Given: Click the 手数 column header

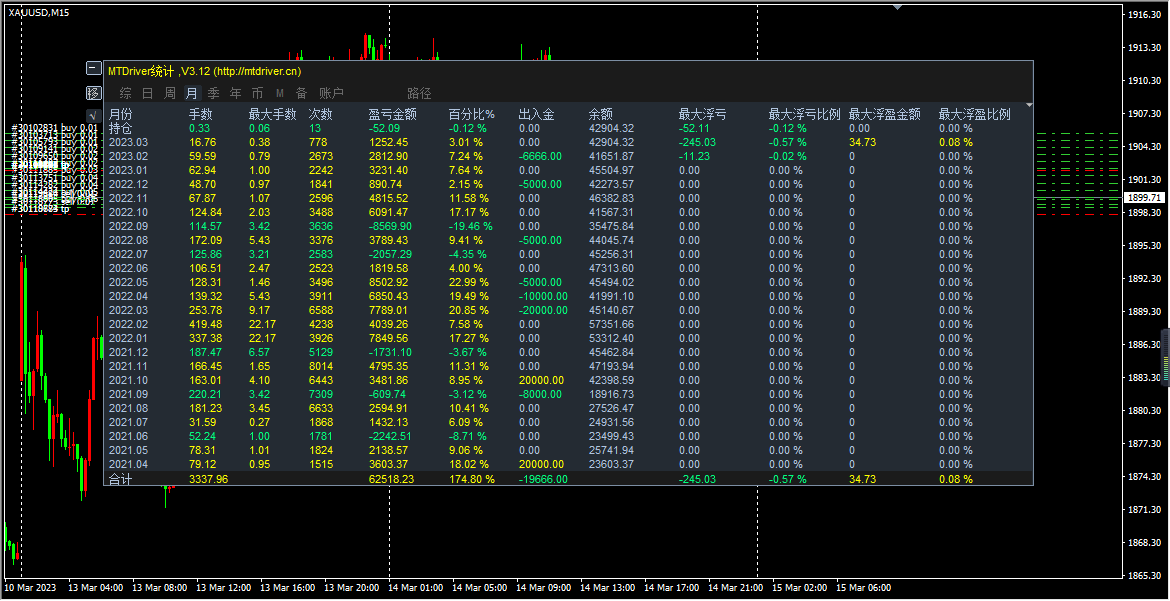Looking at the screenshot, I should click(x=201, y=115).
